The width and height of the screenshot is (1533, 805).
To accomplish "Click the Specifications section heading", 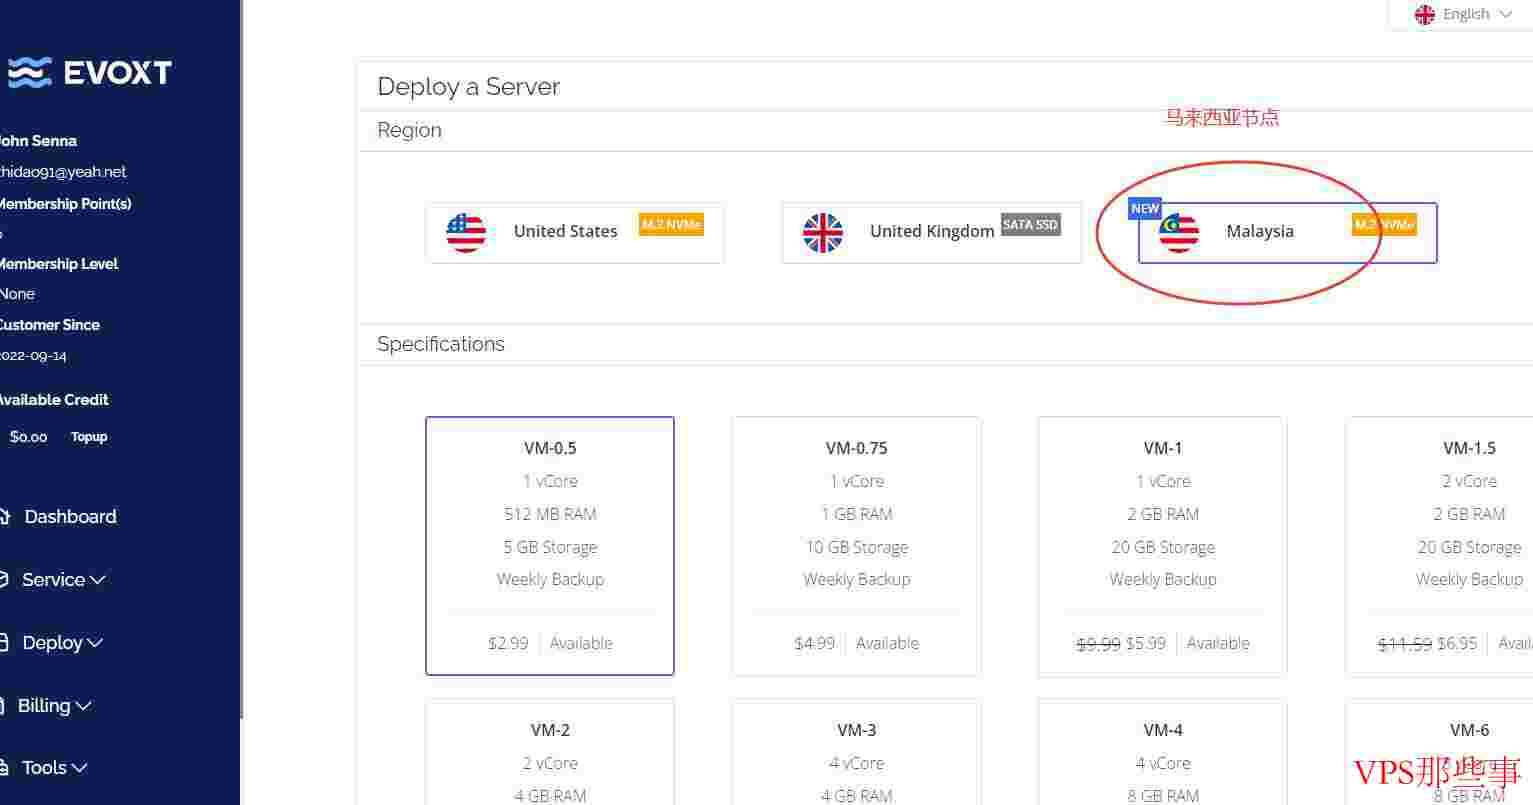I will coord(441,344).
